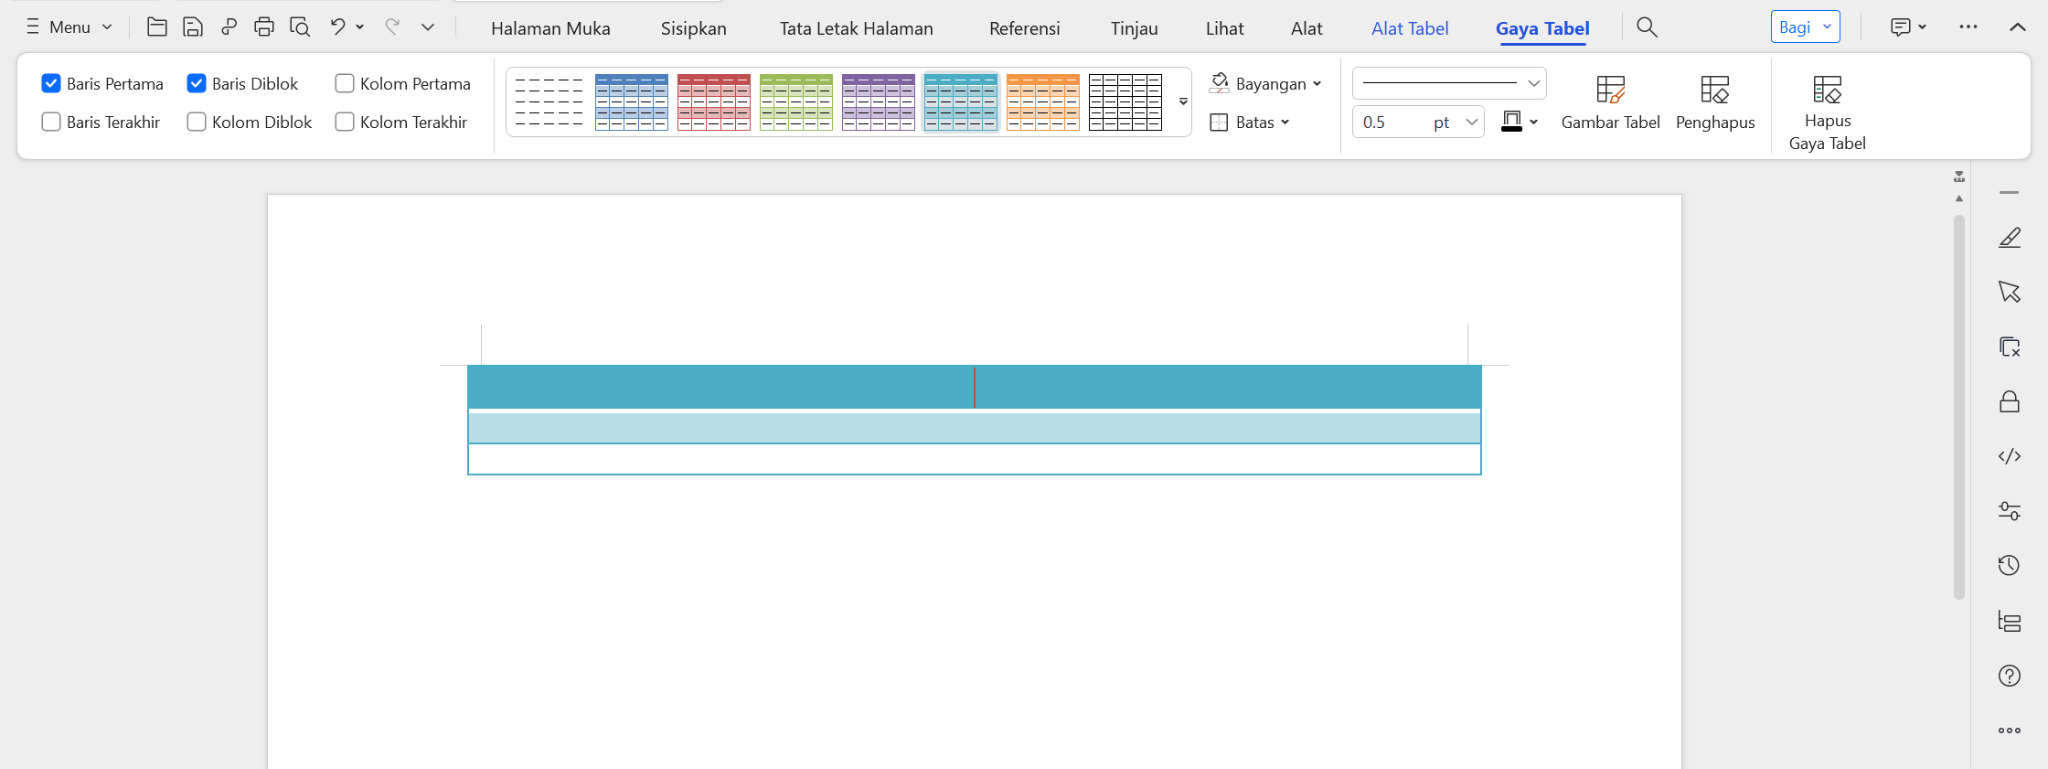This screenshot has height=769, width=2048.
Task: Switch to the Sisipkan tab
Action: click(x=693, y=29)
